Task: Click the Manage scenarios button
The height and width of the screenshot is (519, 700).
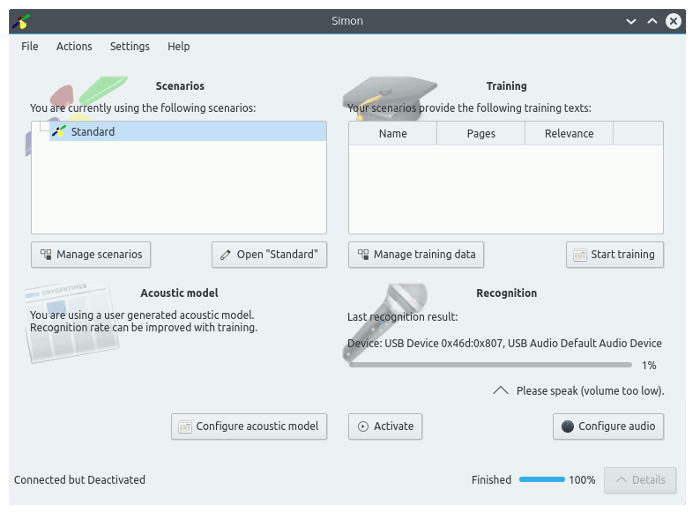Action: pyautogui.click(x=91, y=254)
